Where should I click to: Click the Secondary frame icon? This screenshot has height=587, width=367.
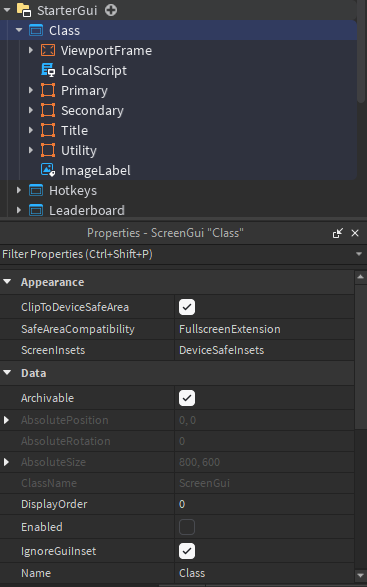[x=48, y=110]
